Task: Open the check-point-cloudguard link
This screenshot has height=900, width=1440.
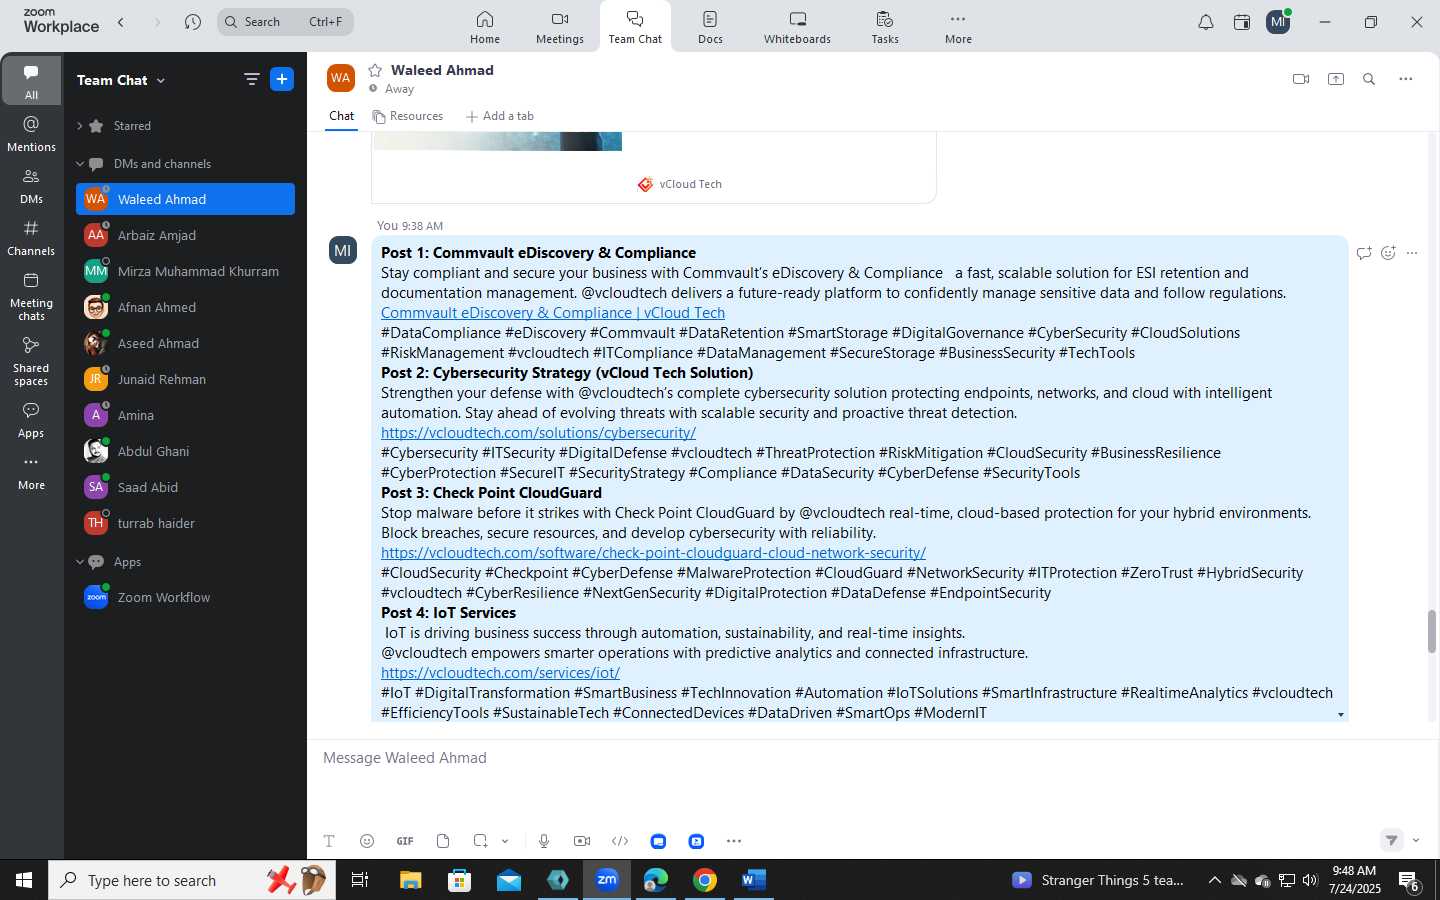Action: coord(653,553)
